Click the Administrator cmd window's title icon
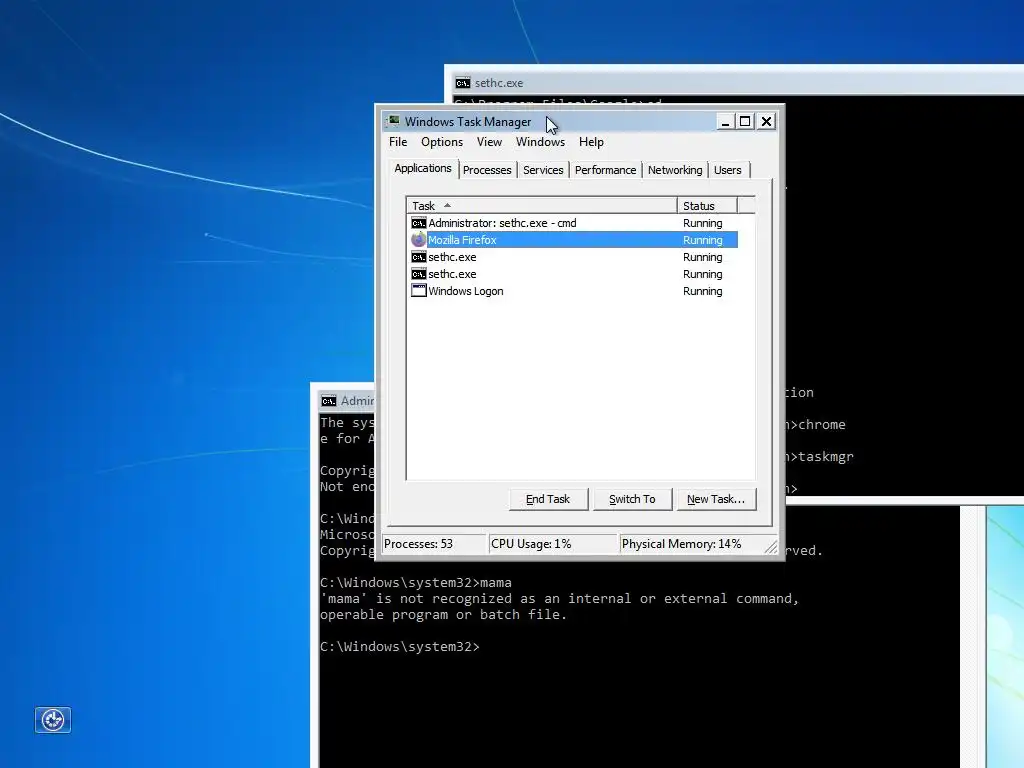This screenshot has height=768, width=1024. [329, 400]
